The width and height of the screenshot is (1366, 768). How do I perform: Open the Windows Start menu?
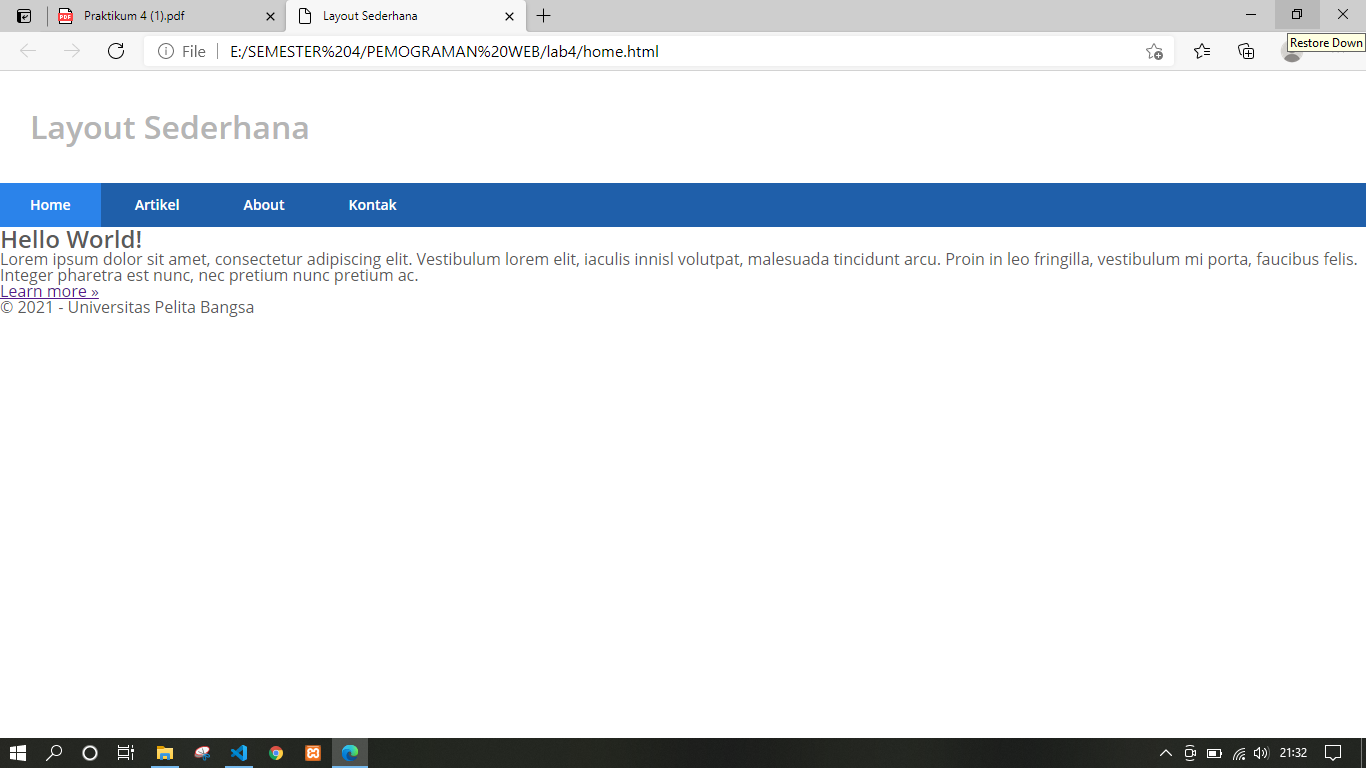point(15,753)
